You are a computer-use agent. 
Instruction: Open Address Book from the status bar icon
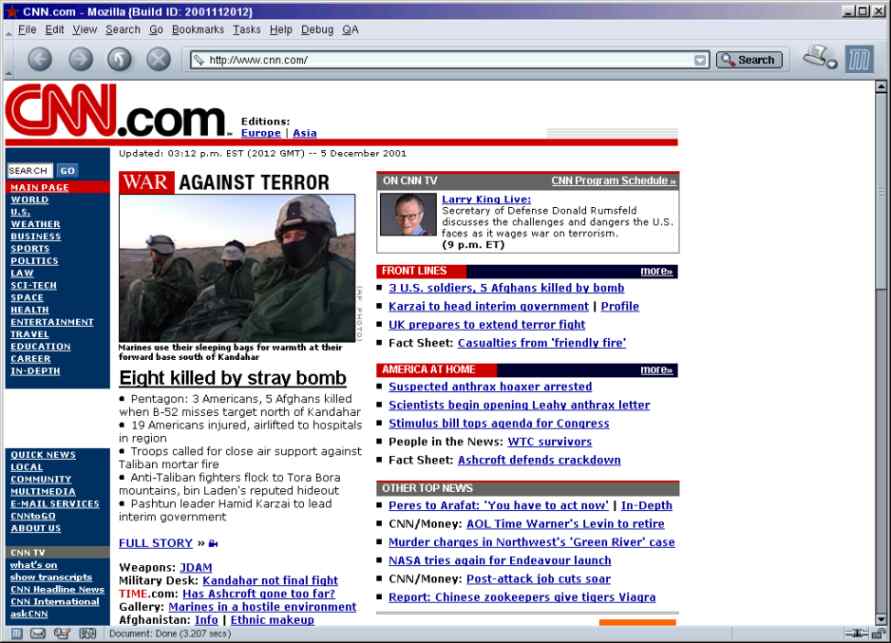tap(87, 633)
